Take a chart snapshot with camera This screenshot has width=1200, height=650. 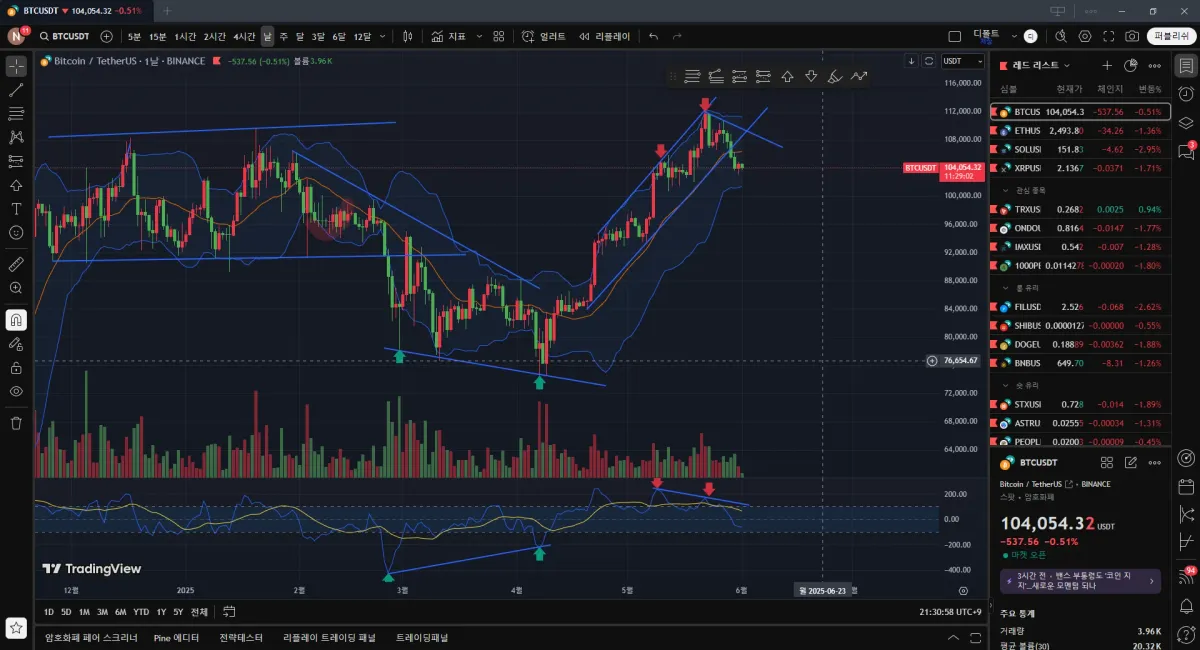(x=1132, y=36)
